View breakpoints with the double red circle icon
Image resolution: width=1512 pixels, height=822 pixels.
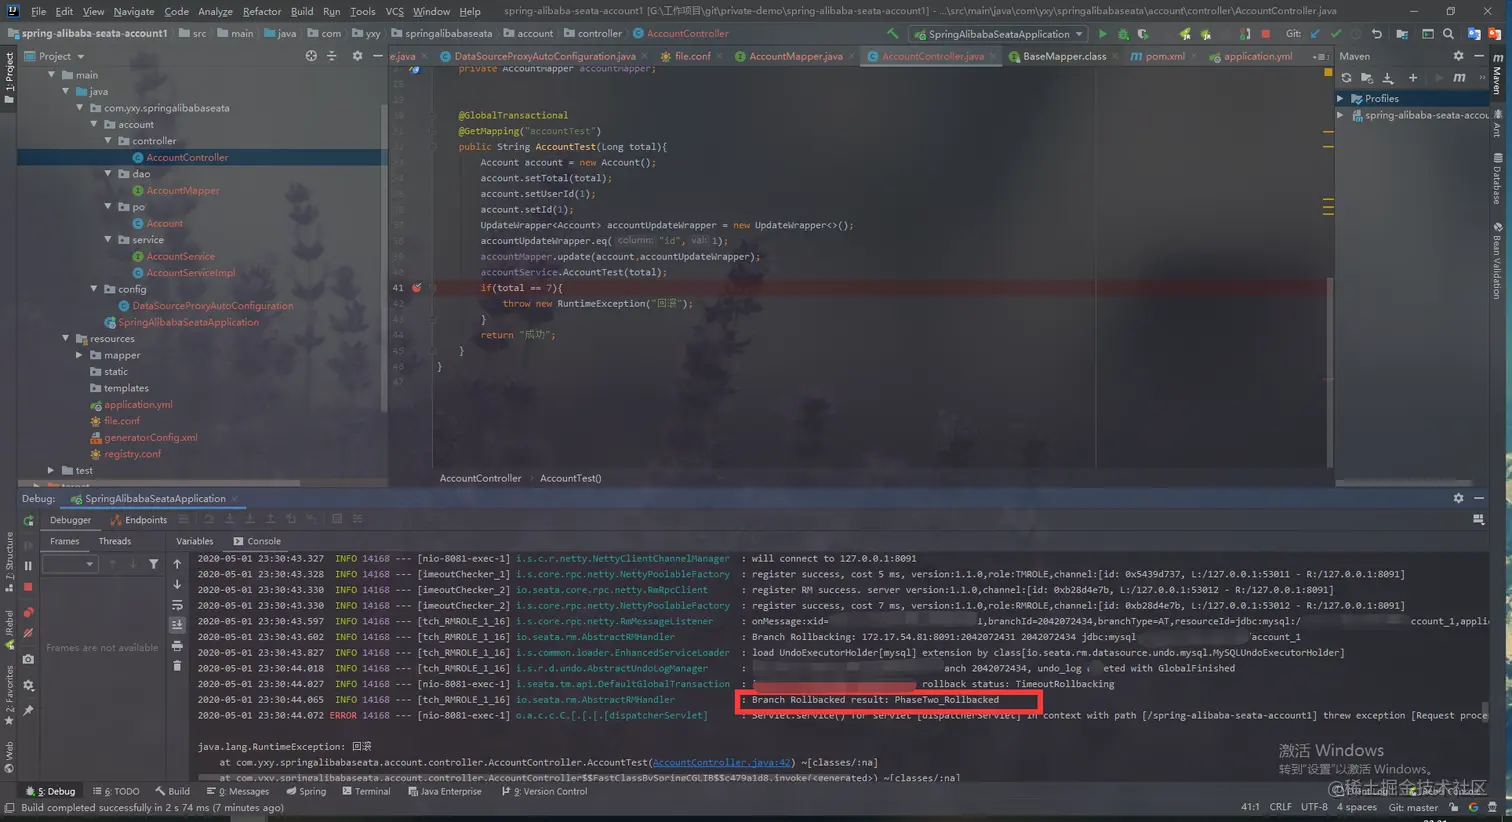click(28, 612)
